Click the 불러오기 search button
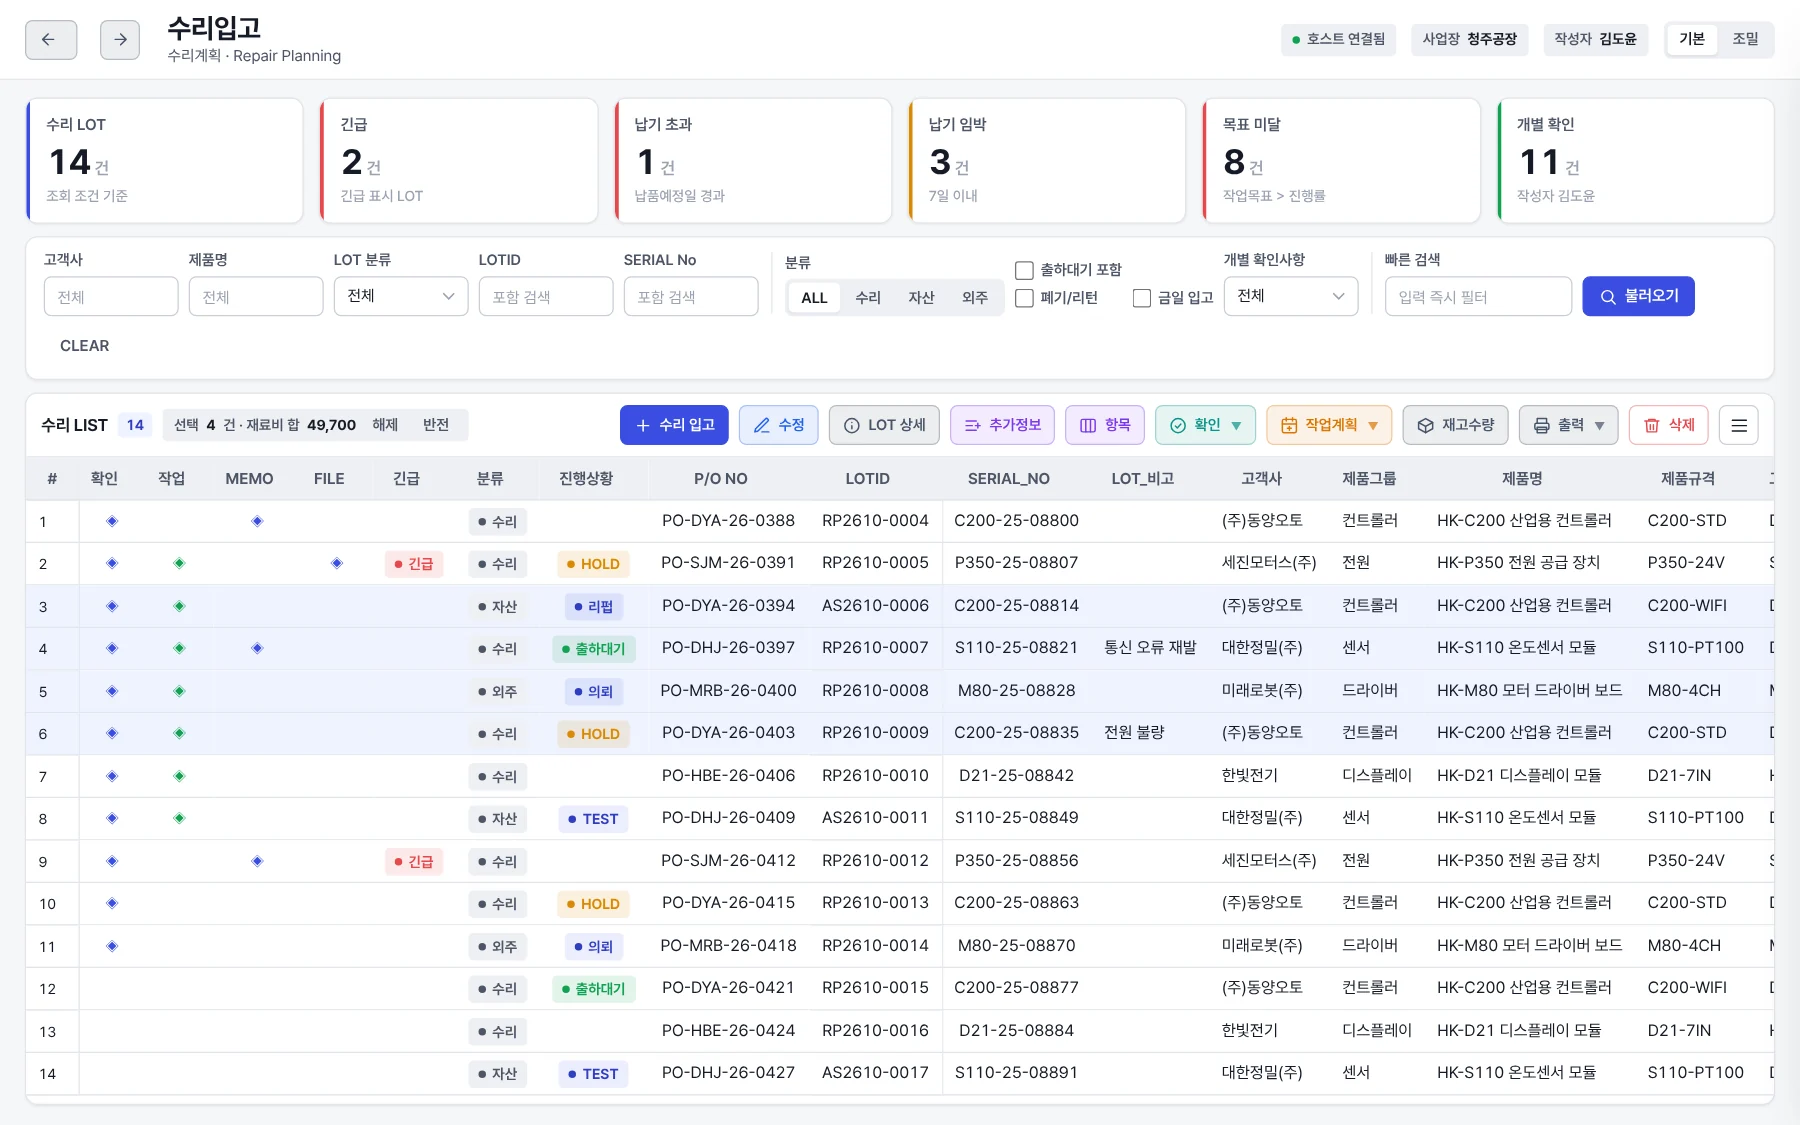Viewport: 1800px width, 1125px height. [x=1638, y=296]
